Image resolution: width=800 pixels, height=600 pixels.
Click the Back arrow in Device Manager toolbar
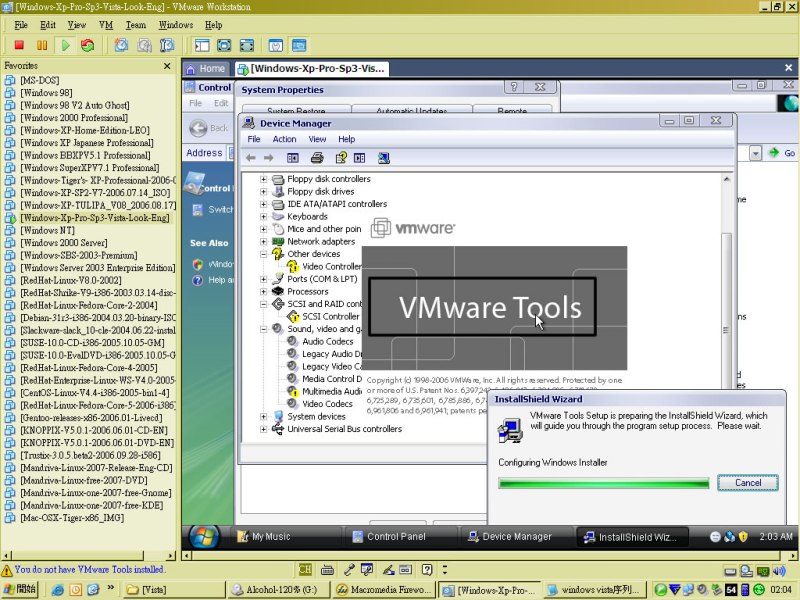coord(251,158)
